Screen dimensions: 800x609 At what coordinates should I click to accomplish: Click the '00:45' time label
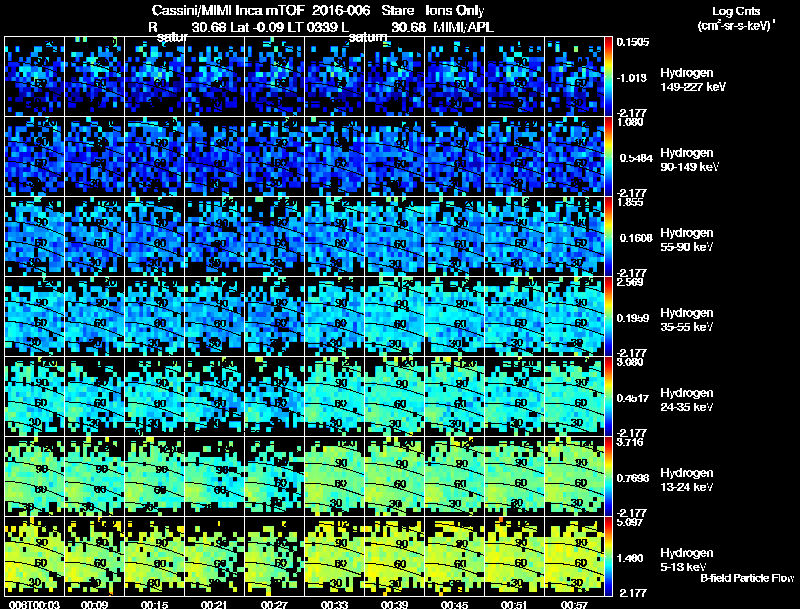(x=455, y=604)
